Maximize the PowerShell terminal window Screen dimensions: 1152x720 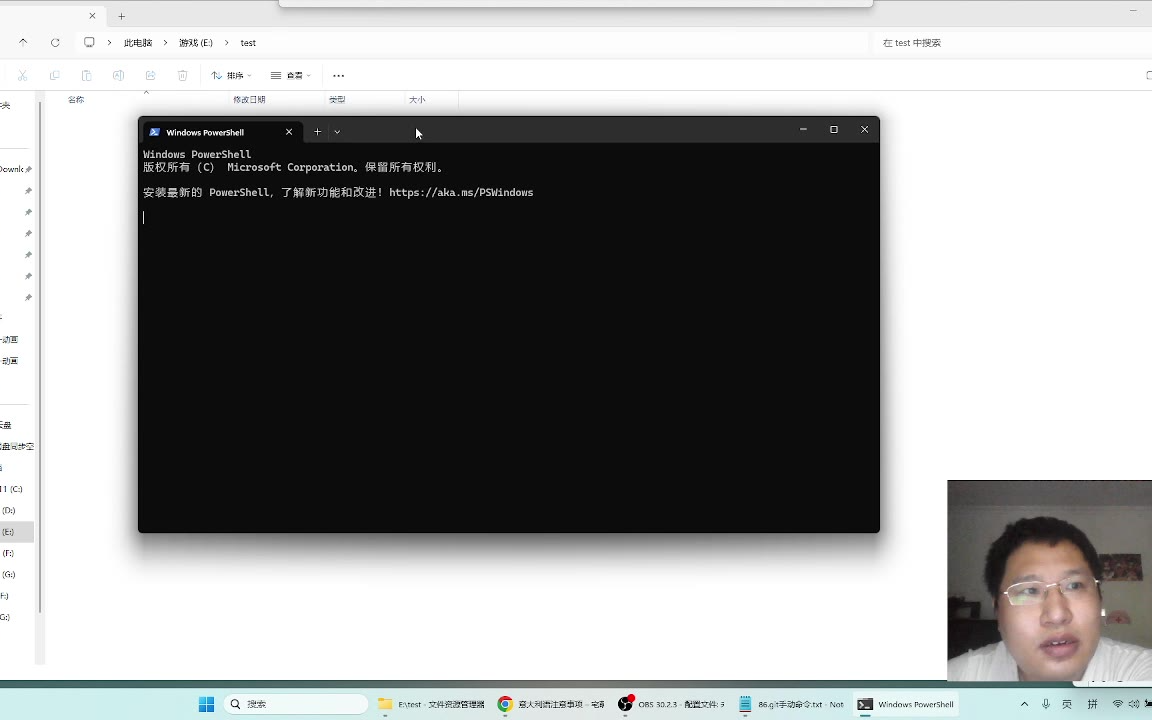tap(834, 129)
